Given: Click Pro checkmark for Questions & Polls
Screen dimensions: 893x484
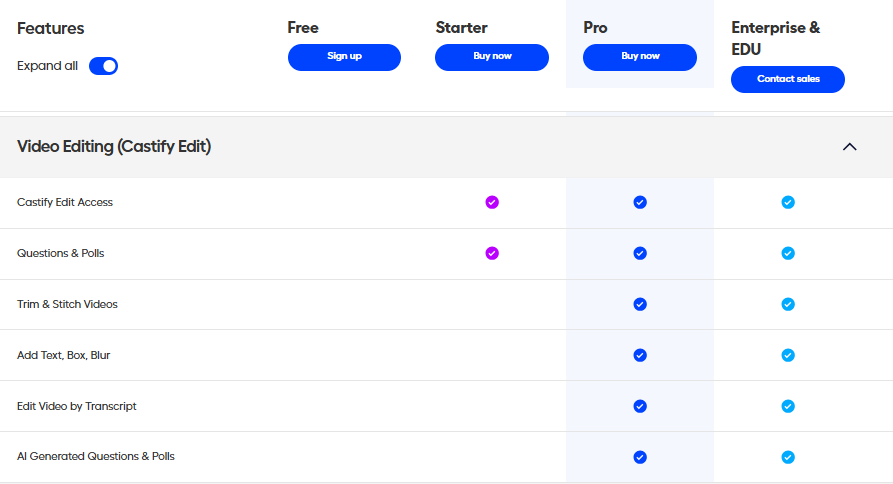Looking at the screenshot, I should coord(640,253).
